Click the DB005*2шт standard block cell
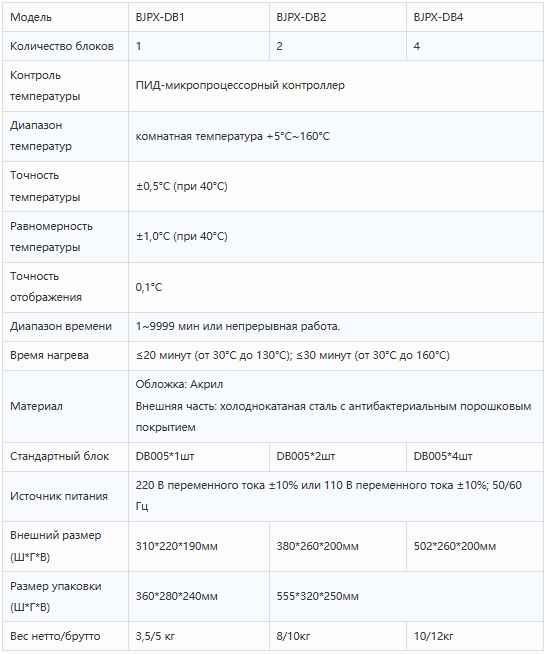546x654 pixels. (x=338, y=456)
